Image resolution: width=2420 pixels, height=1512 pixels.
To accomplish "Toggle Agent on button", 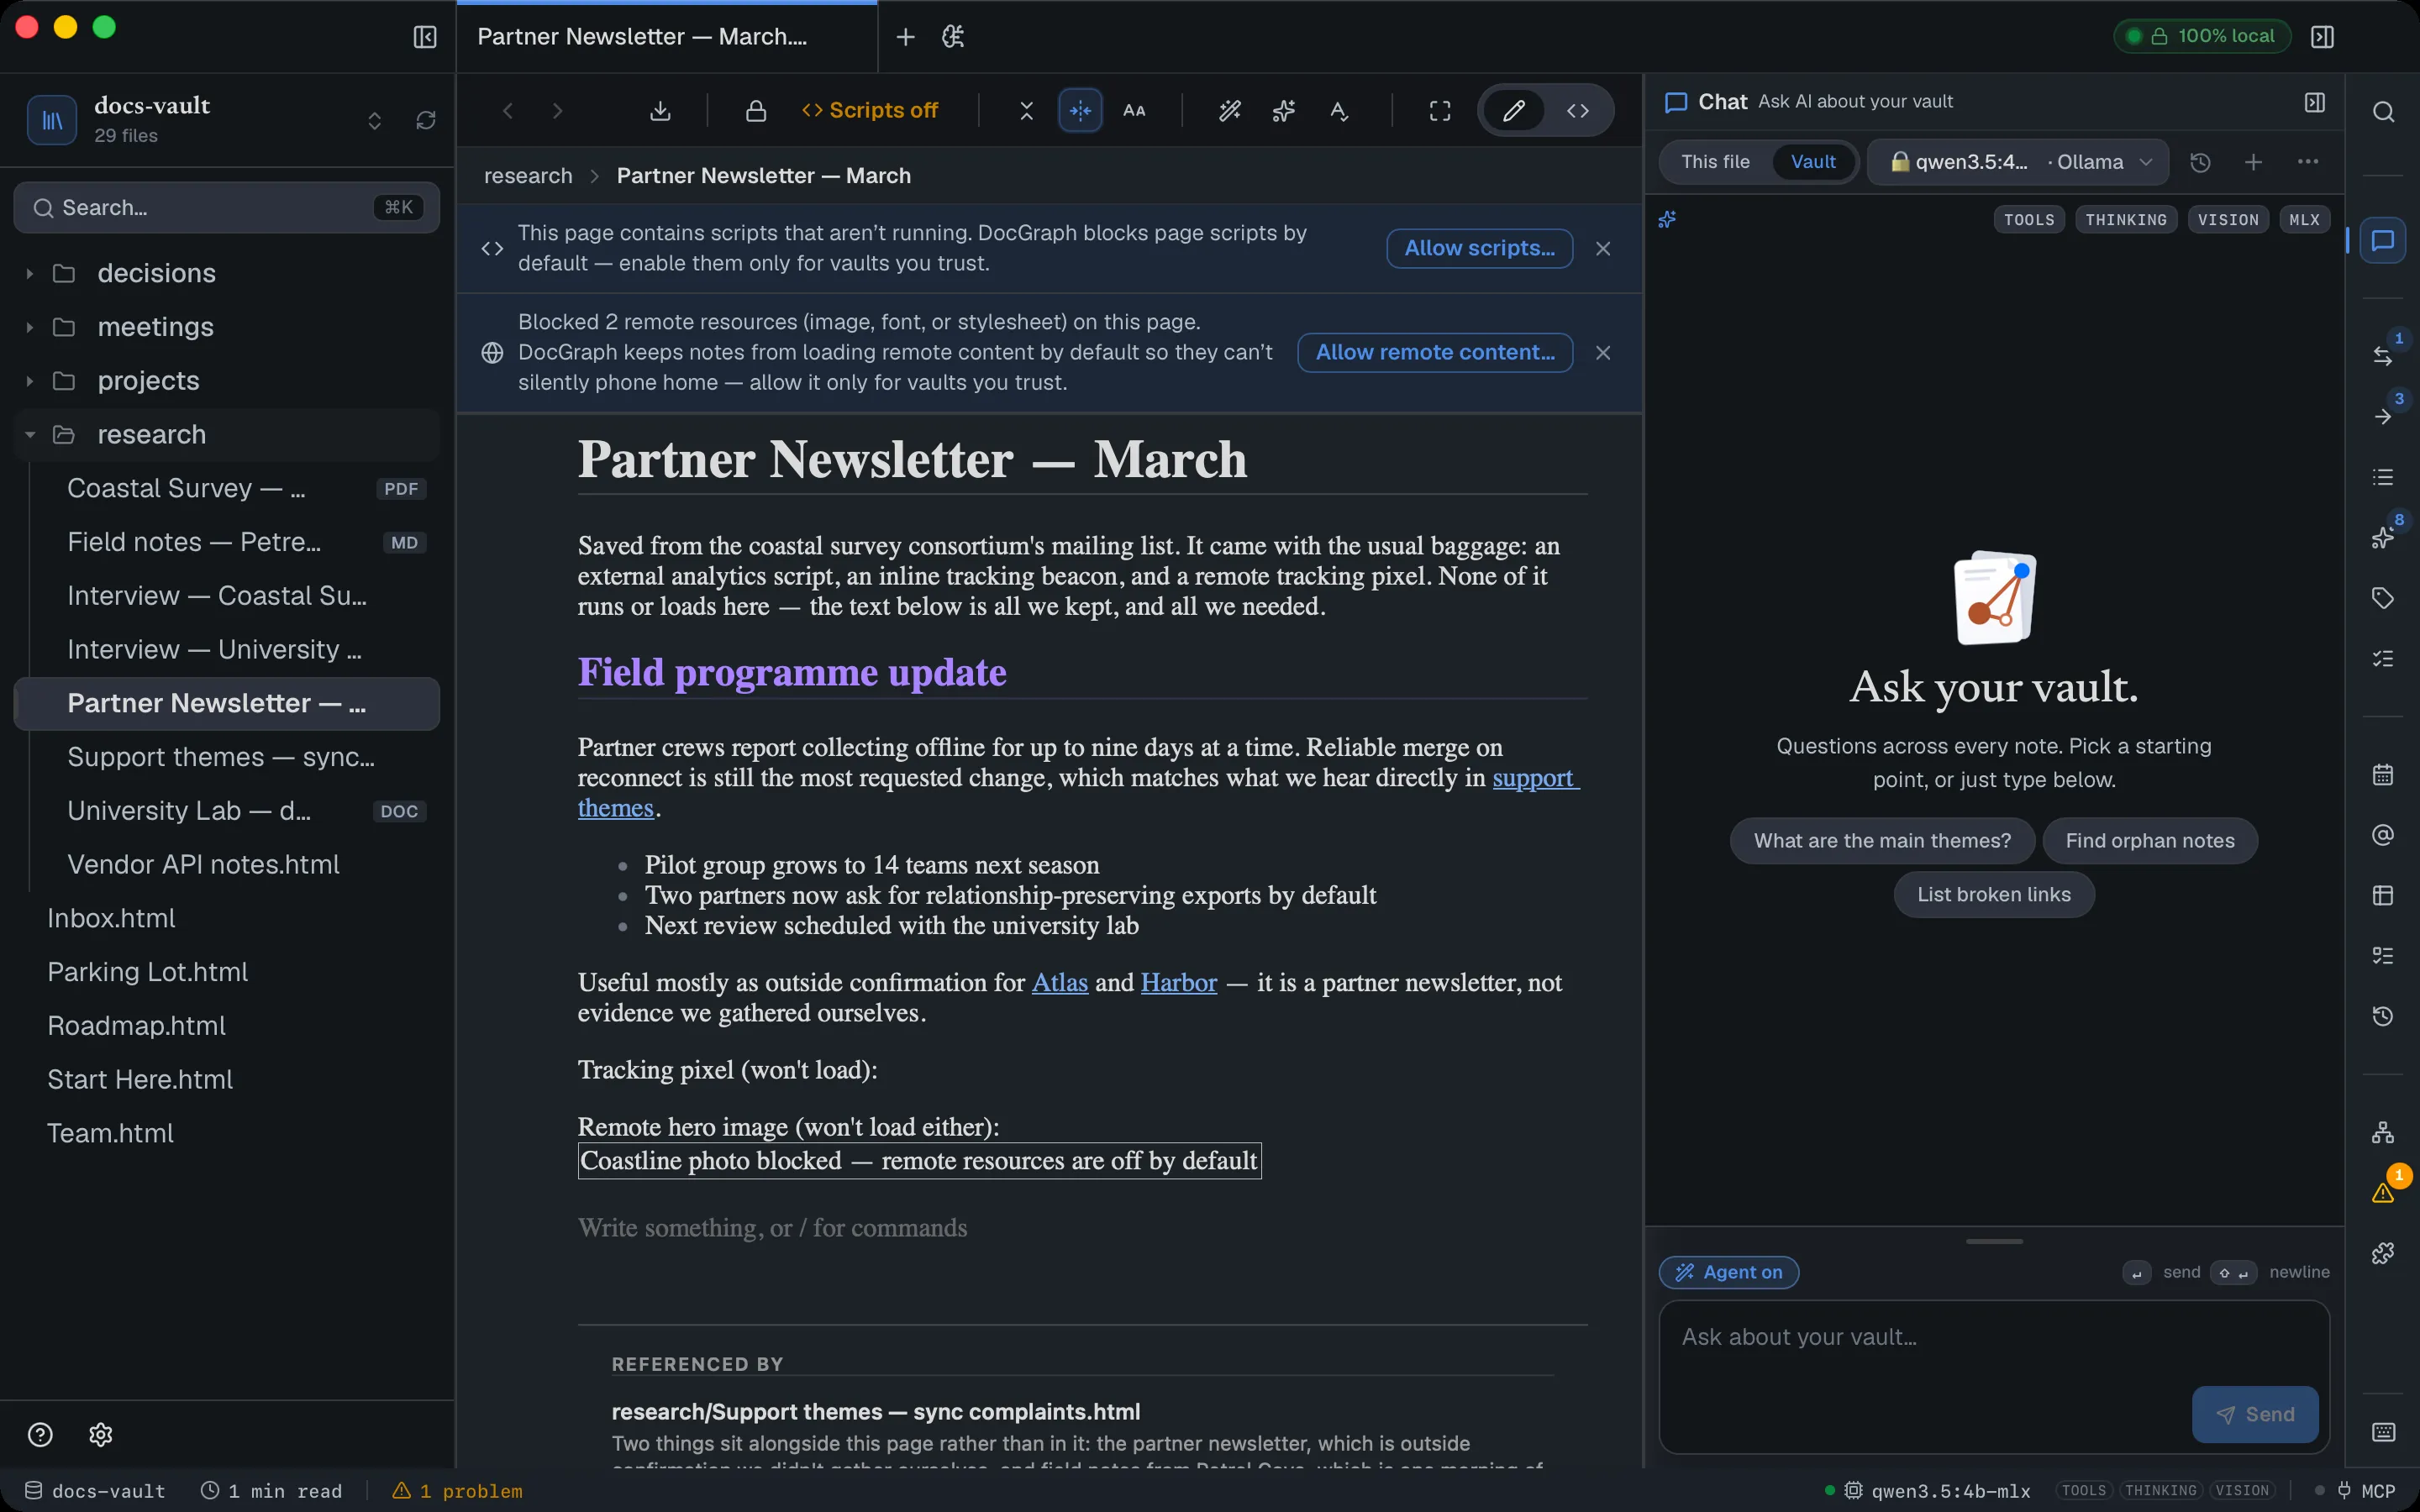I will 1728,1272.
